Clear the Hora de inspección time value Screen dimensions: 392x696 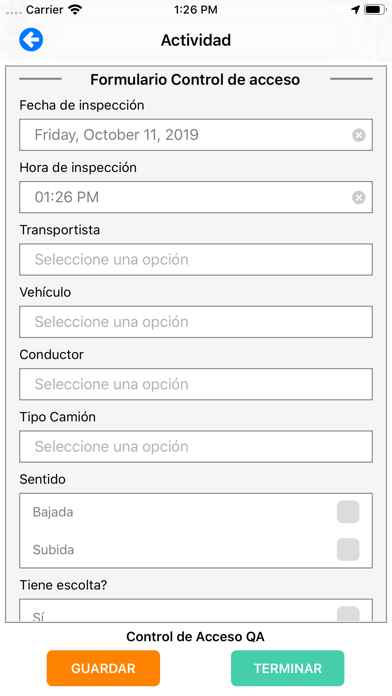point(359,197)
